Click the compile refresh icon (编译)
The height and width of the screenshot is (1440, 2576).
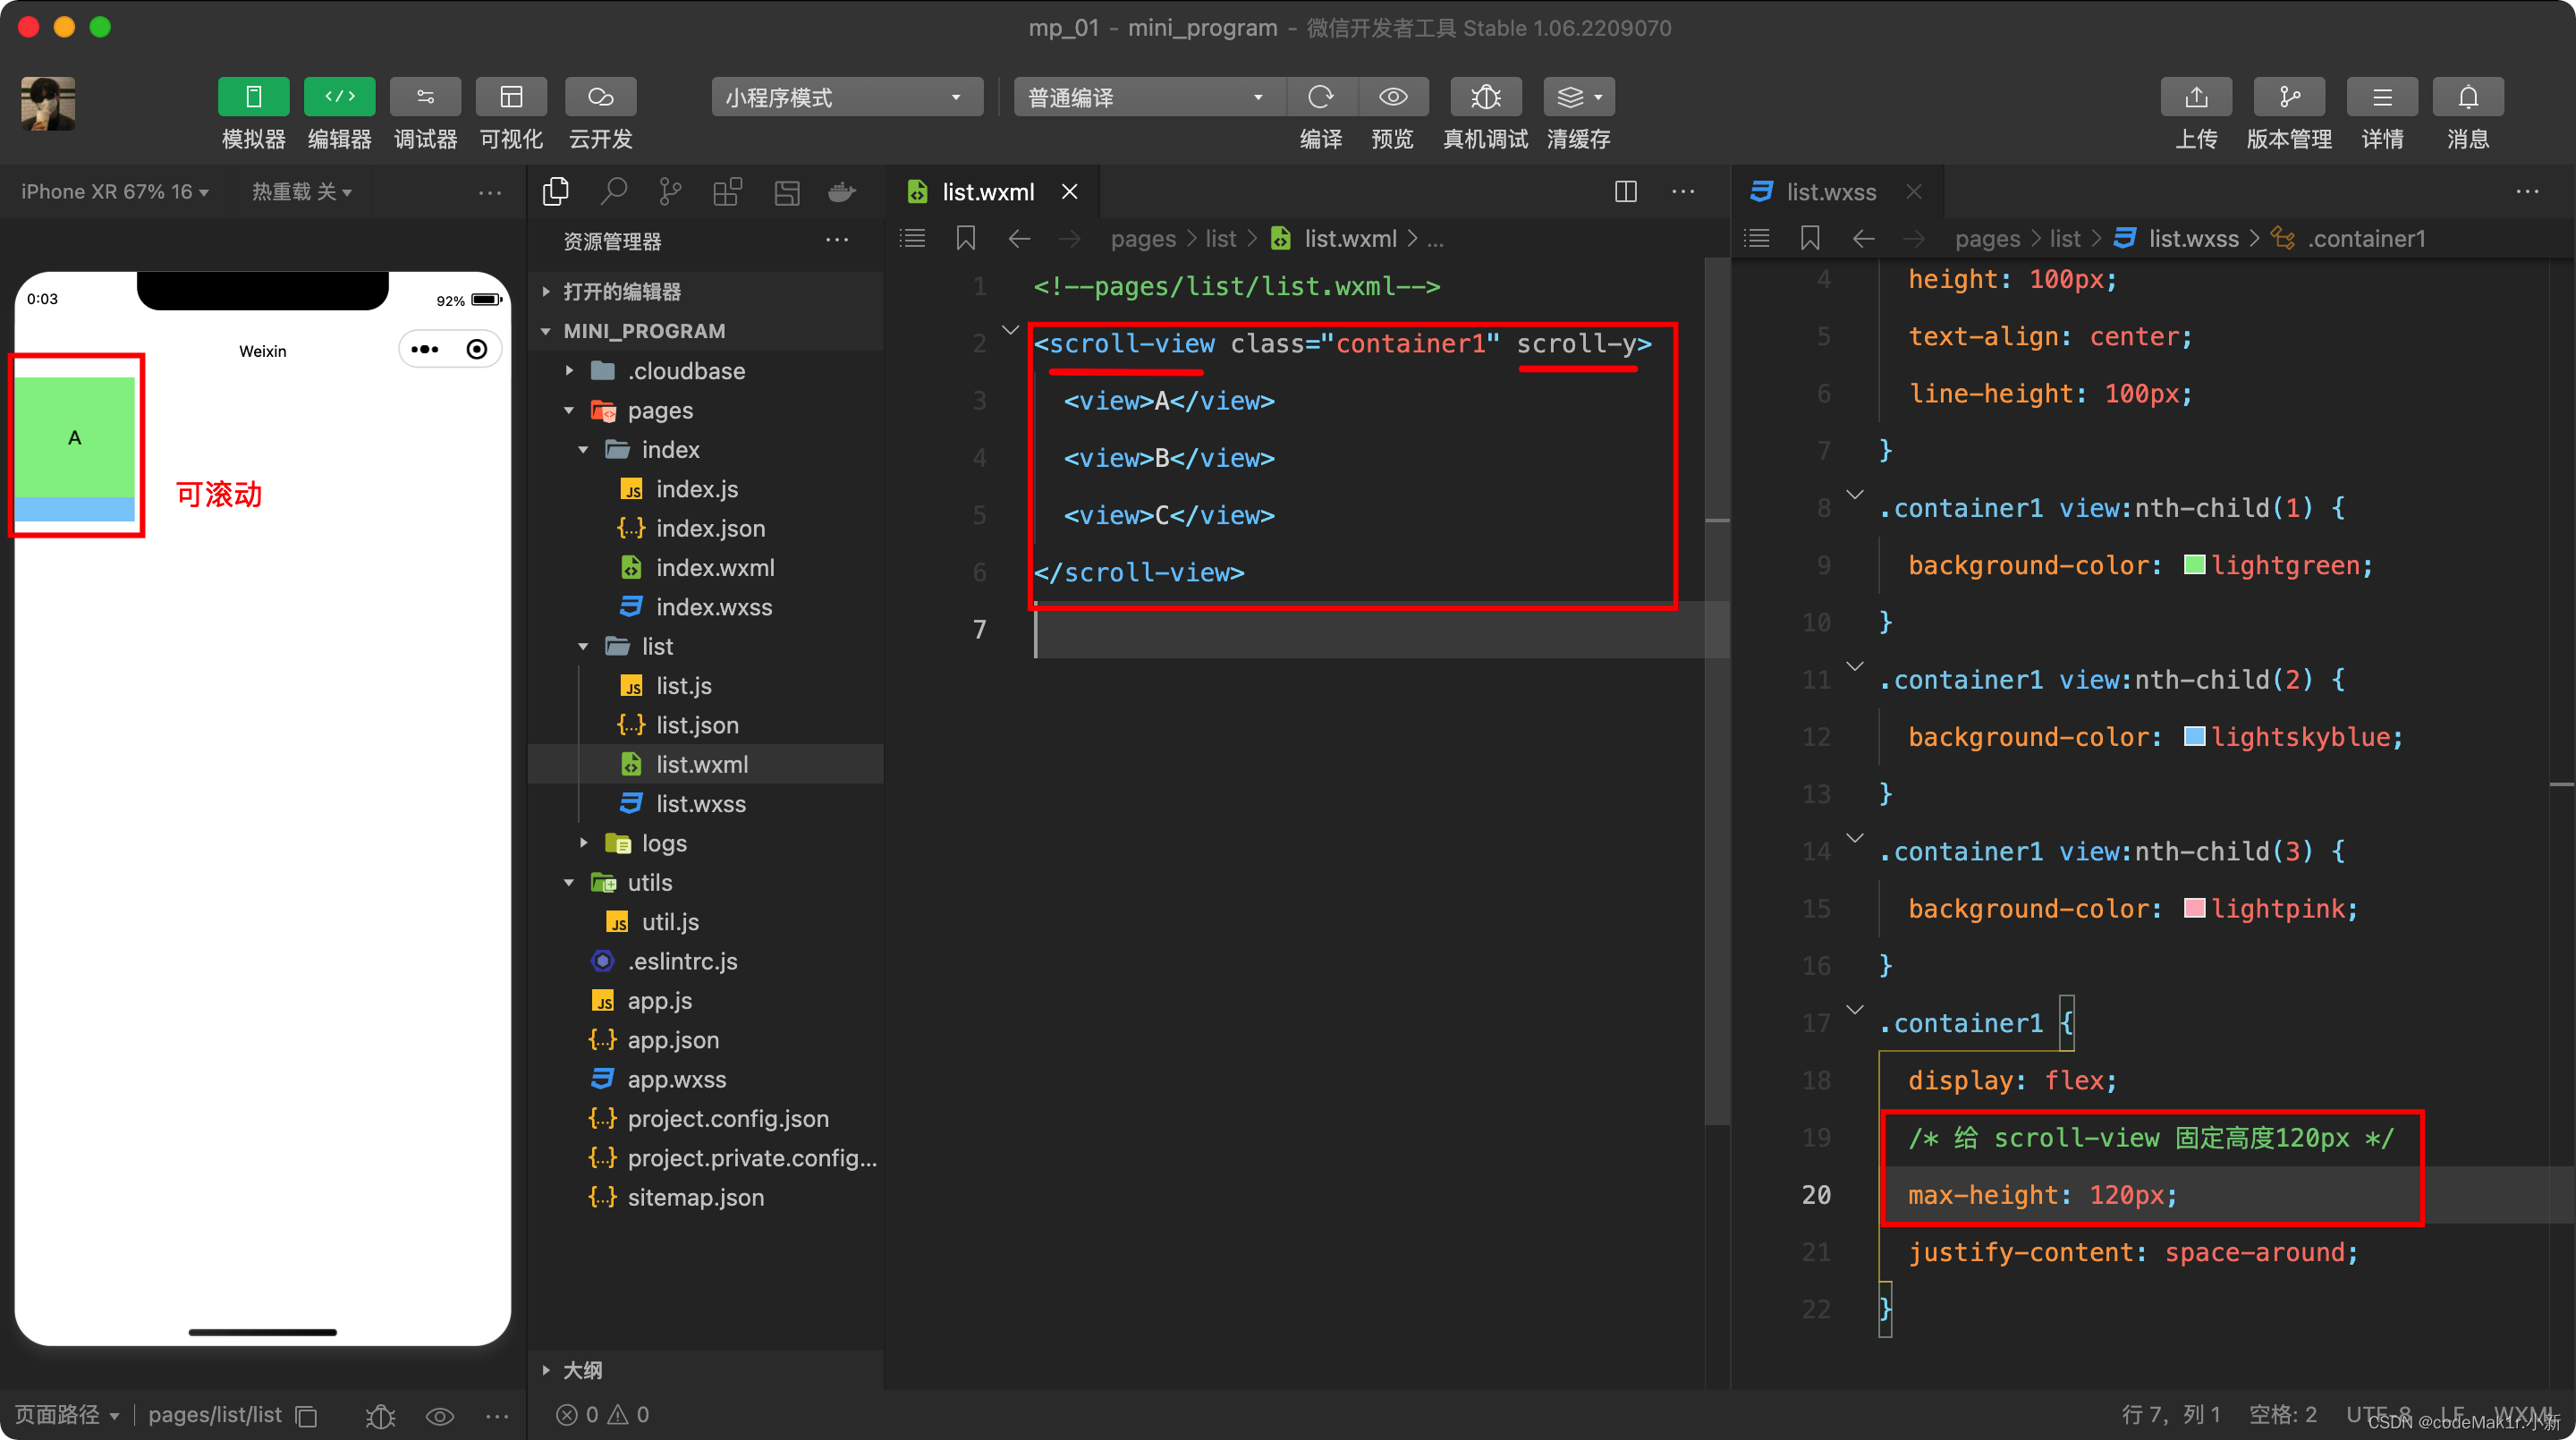point(1320,97)
